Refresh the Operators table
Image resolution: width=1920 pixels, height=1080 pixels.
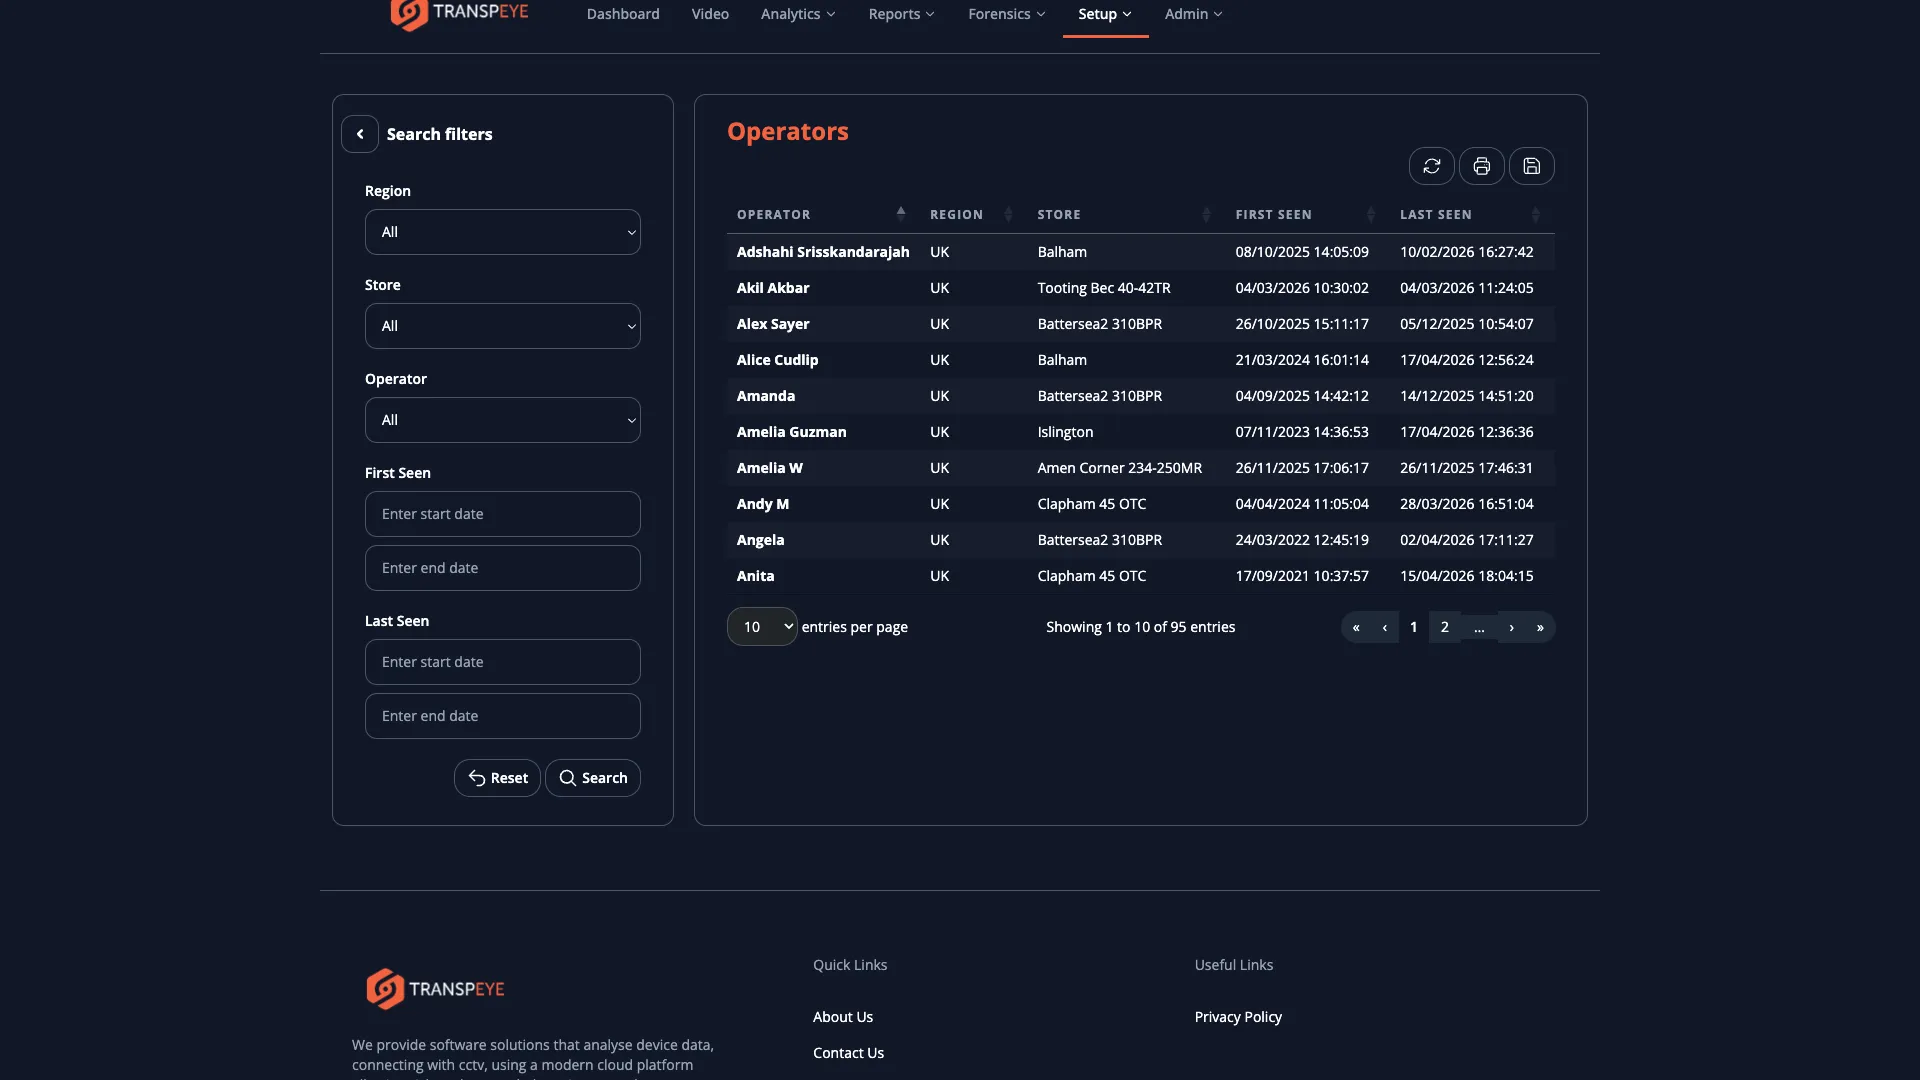[x=1431, y=166]
